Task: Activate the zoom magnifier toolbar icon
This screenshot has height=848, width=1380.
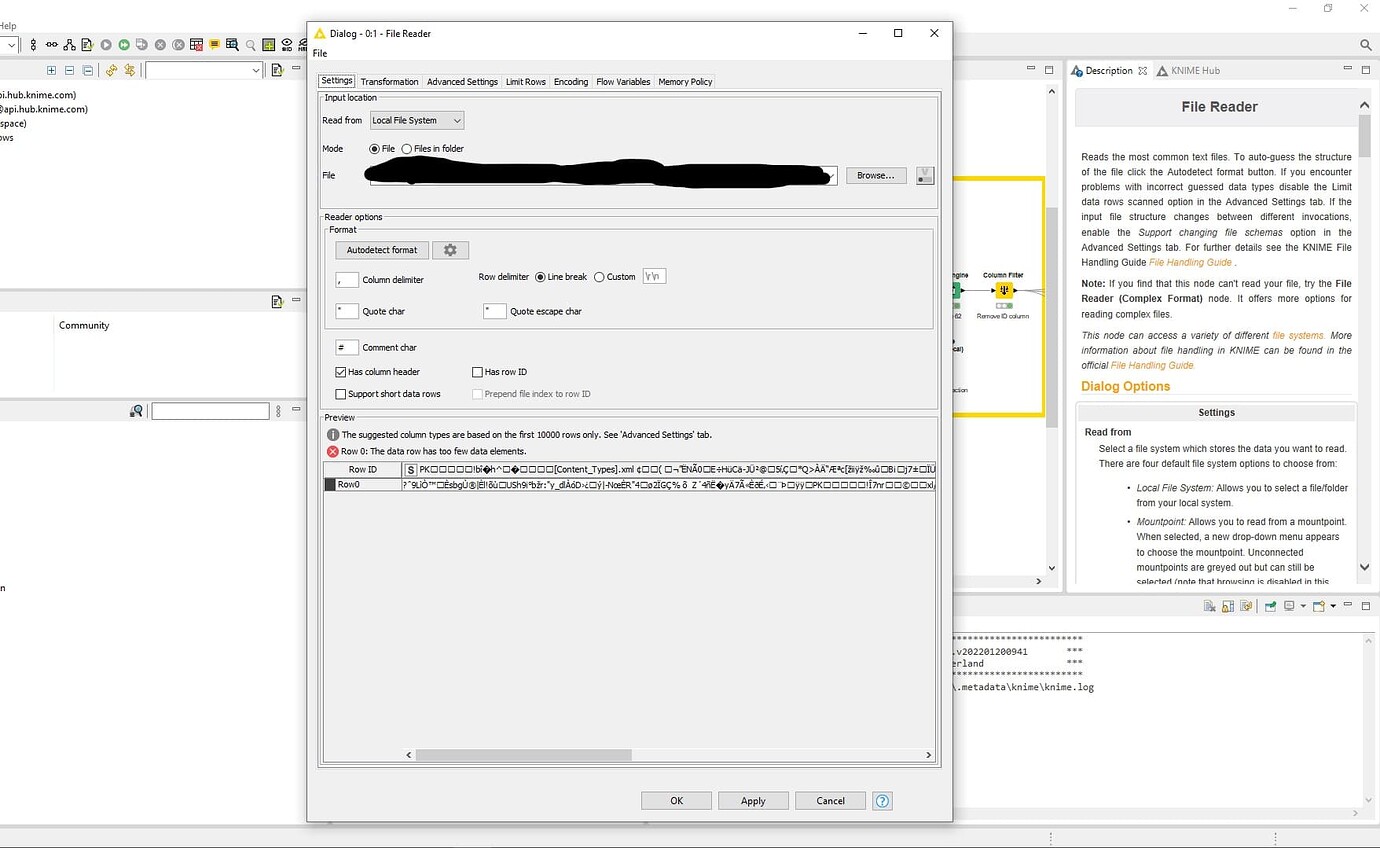Action: (250, 44)
